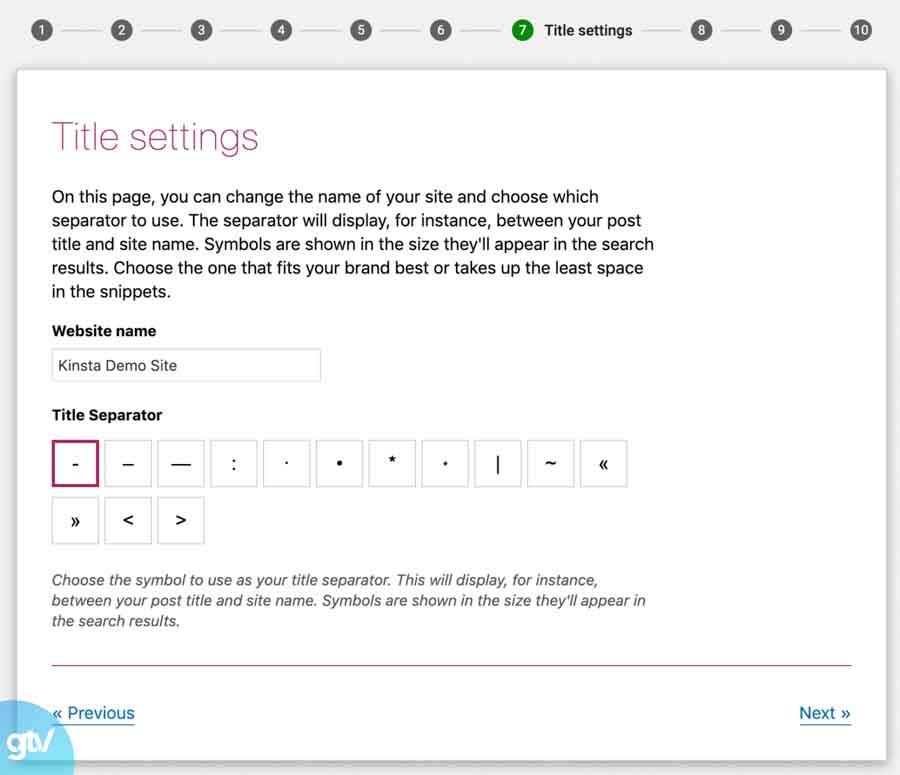
Task: Click the Next link to continue
Action: (x=824, y=713)
